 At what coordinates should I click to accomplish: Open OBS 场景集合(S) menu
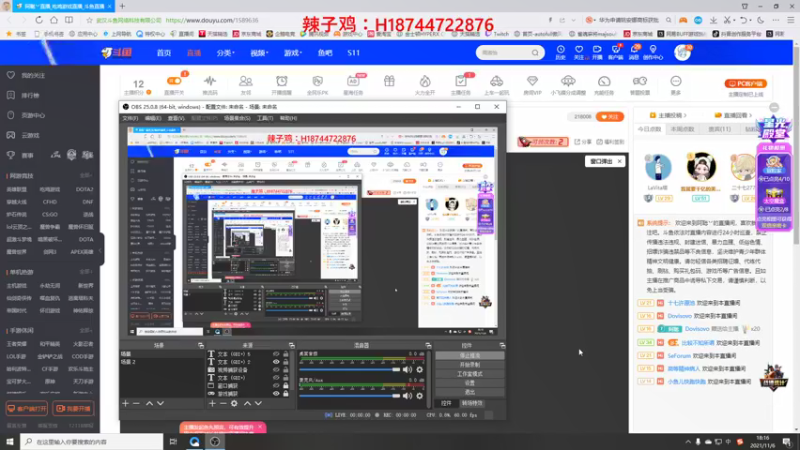coord(237,118)
